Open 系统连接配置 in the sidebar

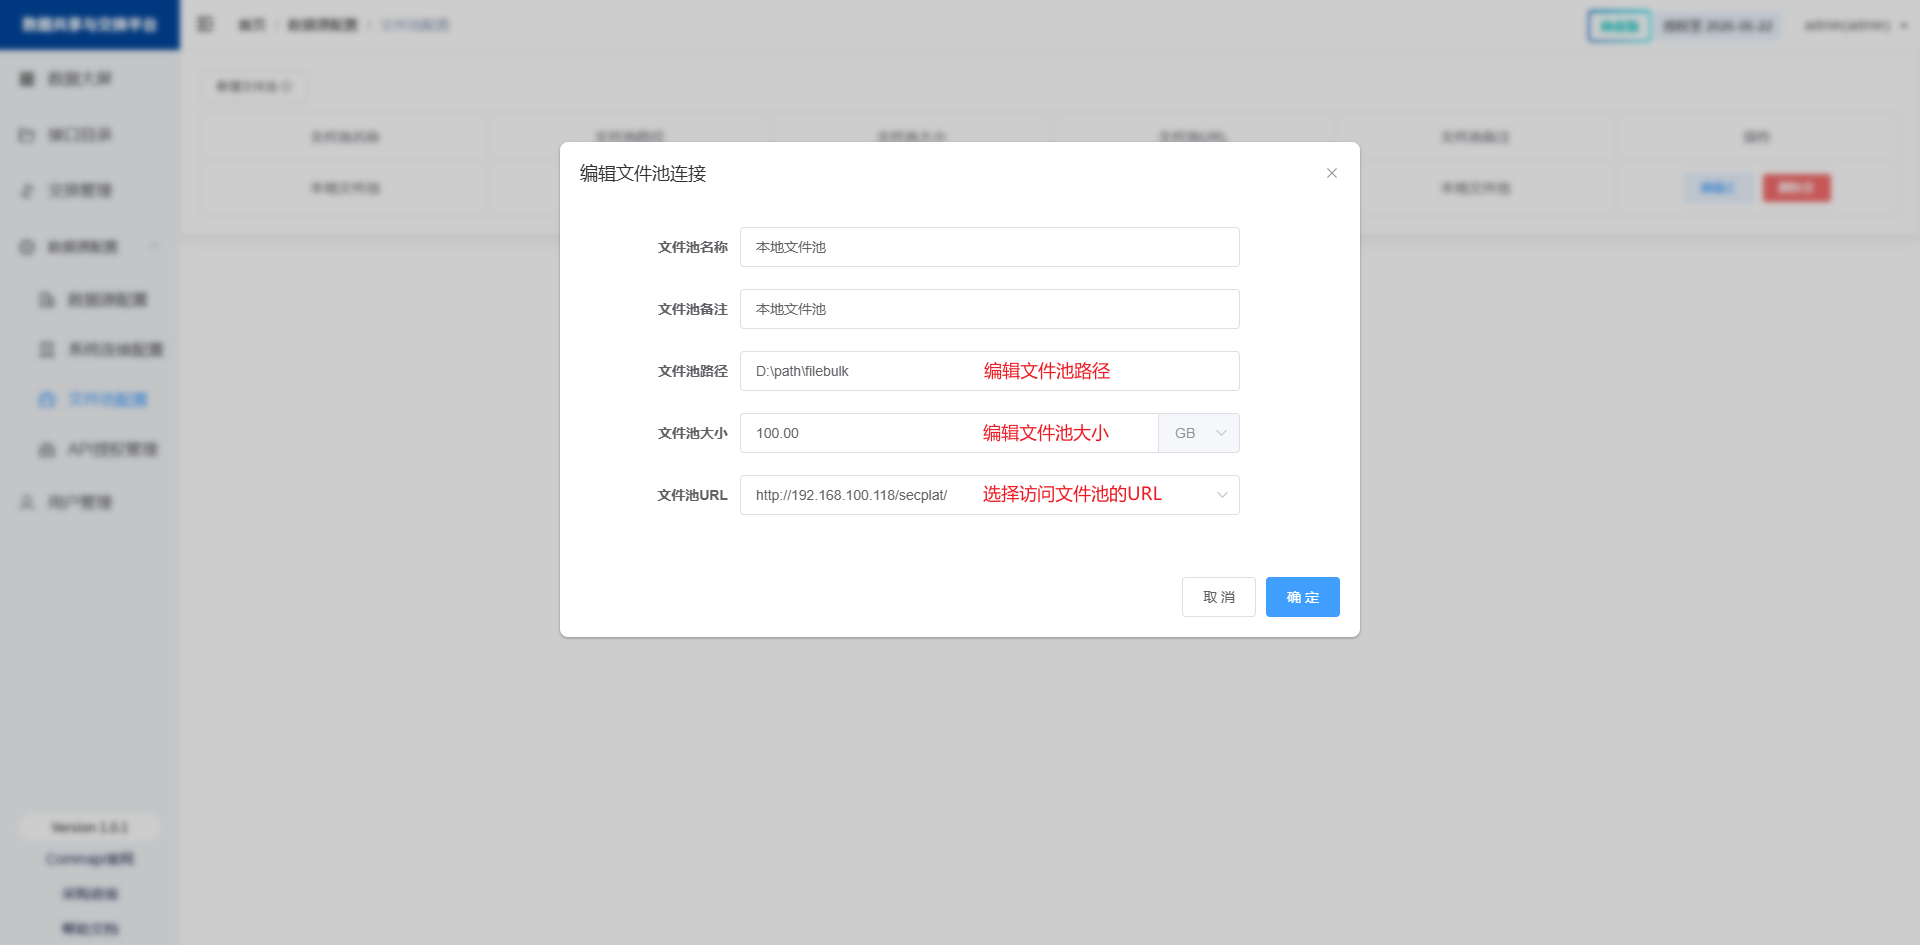click(115, 350)
